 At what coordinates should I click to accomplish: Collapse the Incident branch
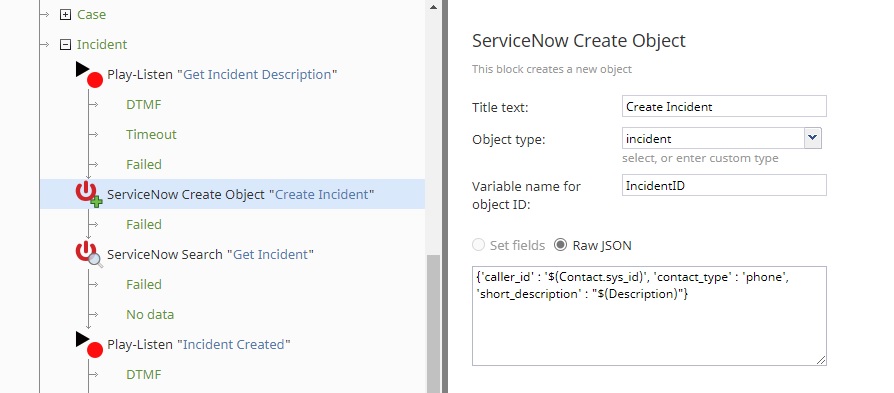coord(66,44)
